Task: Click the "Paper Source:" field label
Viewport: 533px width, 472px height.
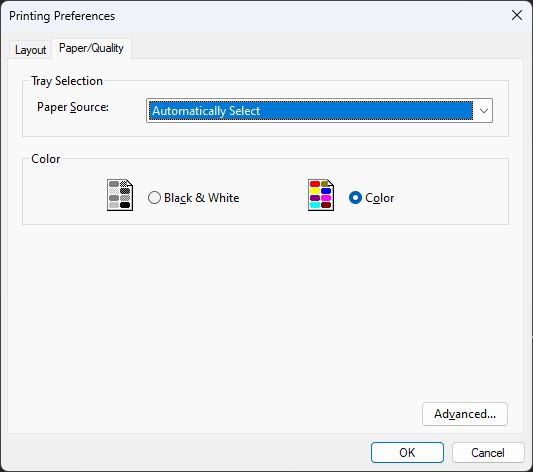Action: coord(73,107)
